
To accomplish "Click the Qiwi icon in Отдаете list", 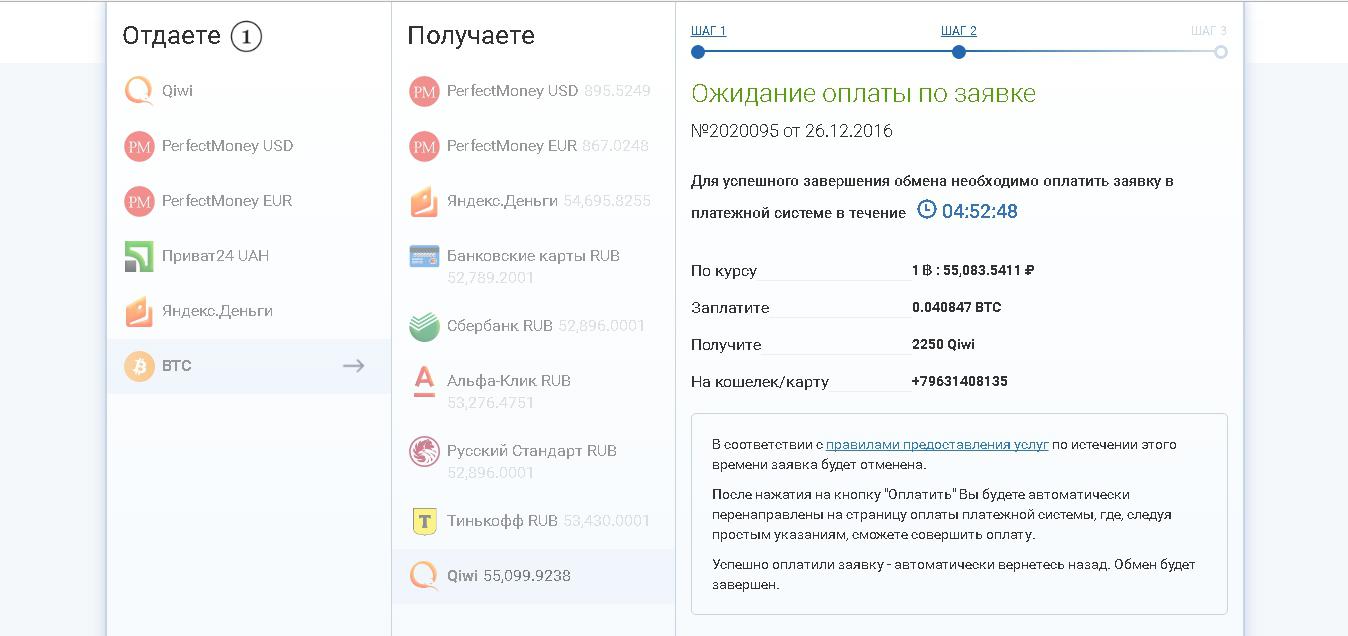I will (139, 91).
